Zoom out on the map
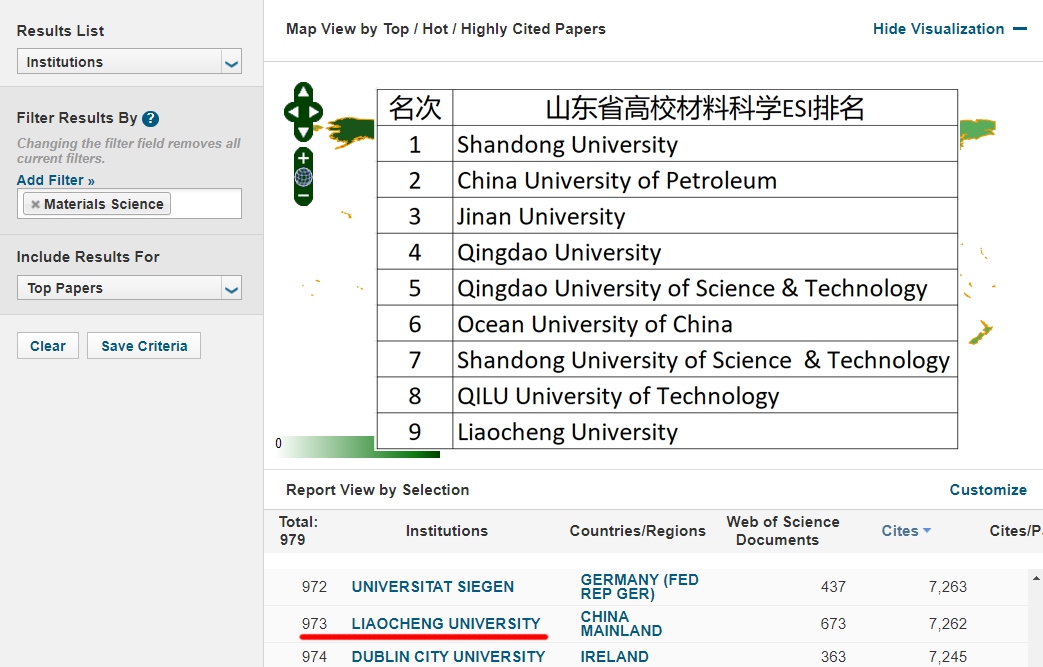 click(x=304, y=196)
